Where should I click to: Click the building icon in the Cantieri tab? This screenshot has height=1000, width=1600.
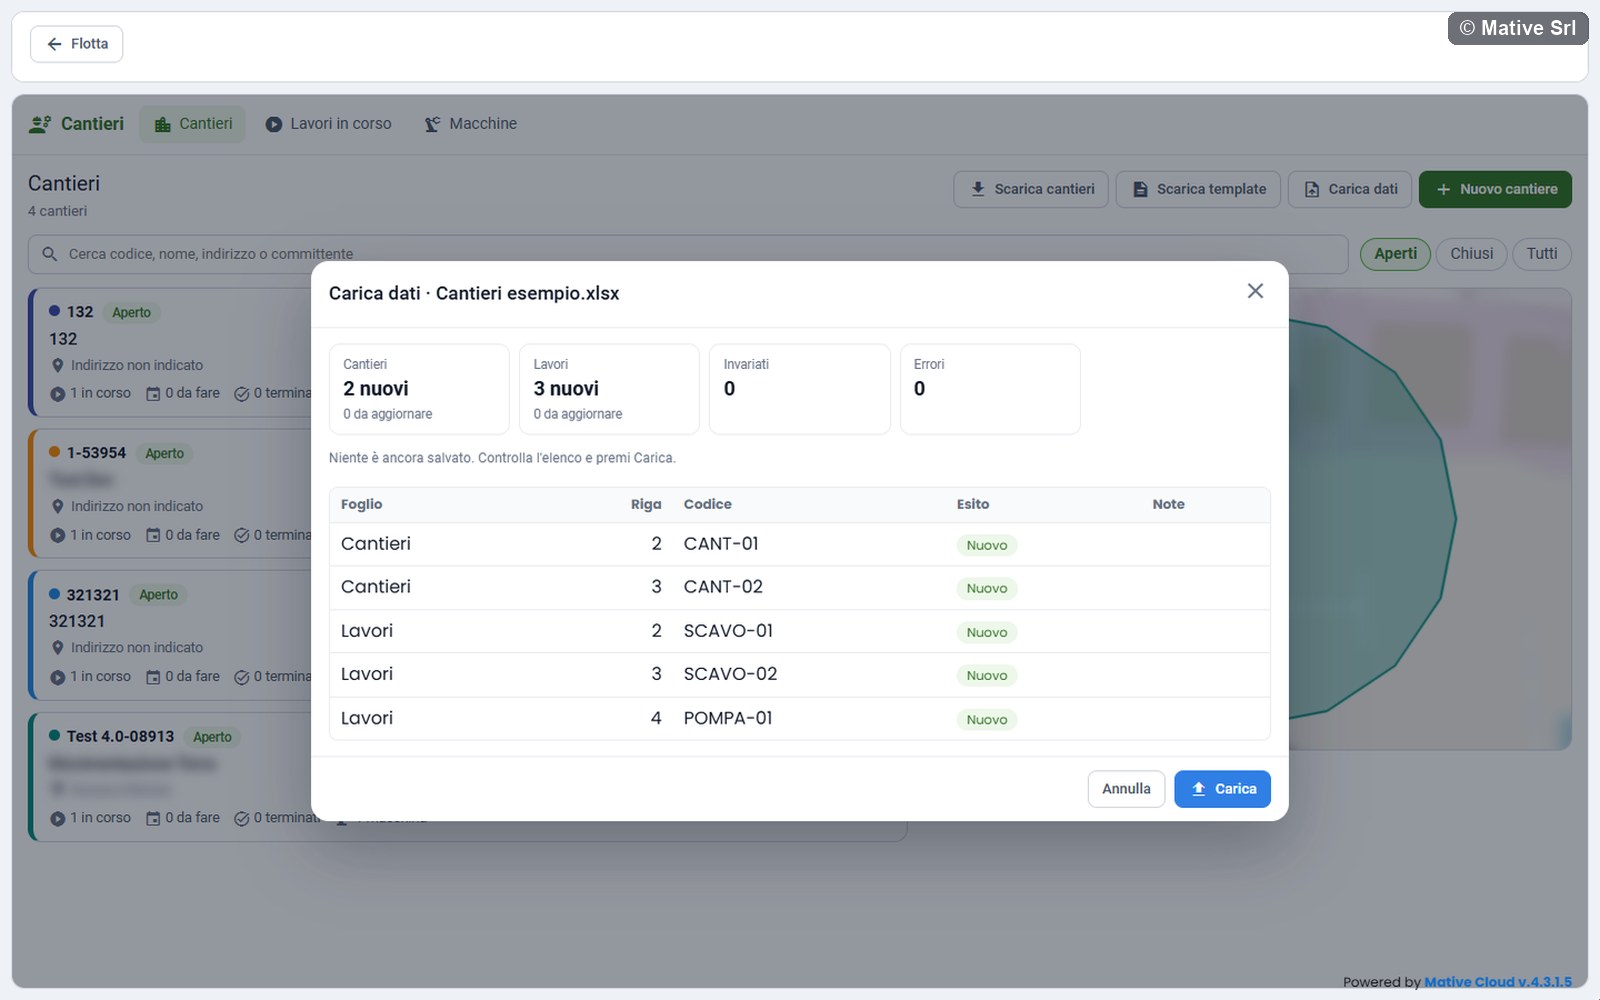(162, 125)
